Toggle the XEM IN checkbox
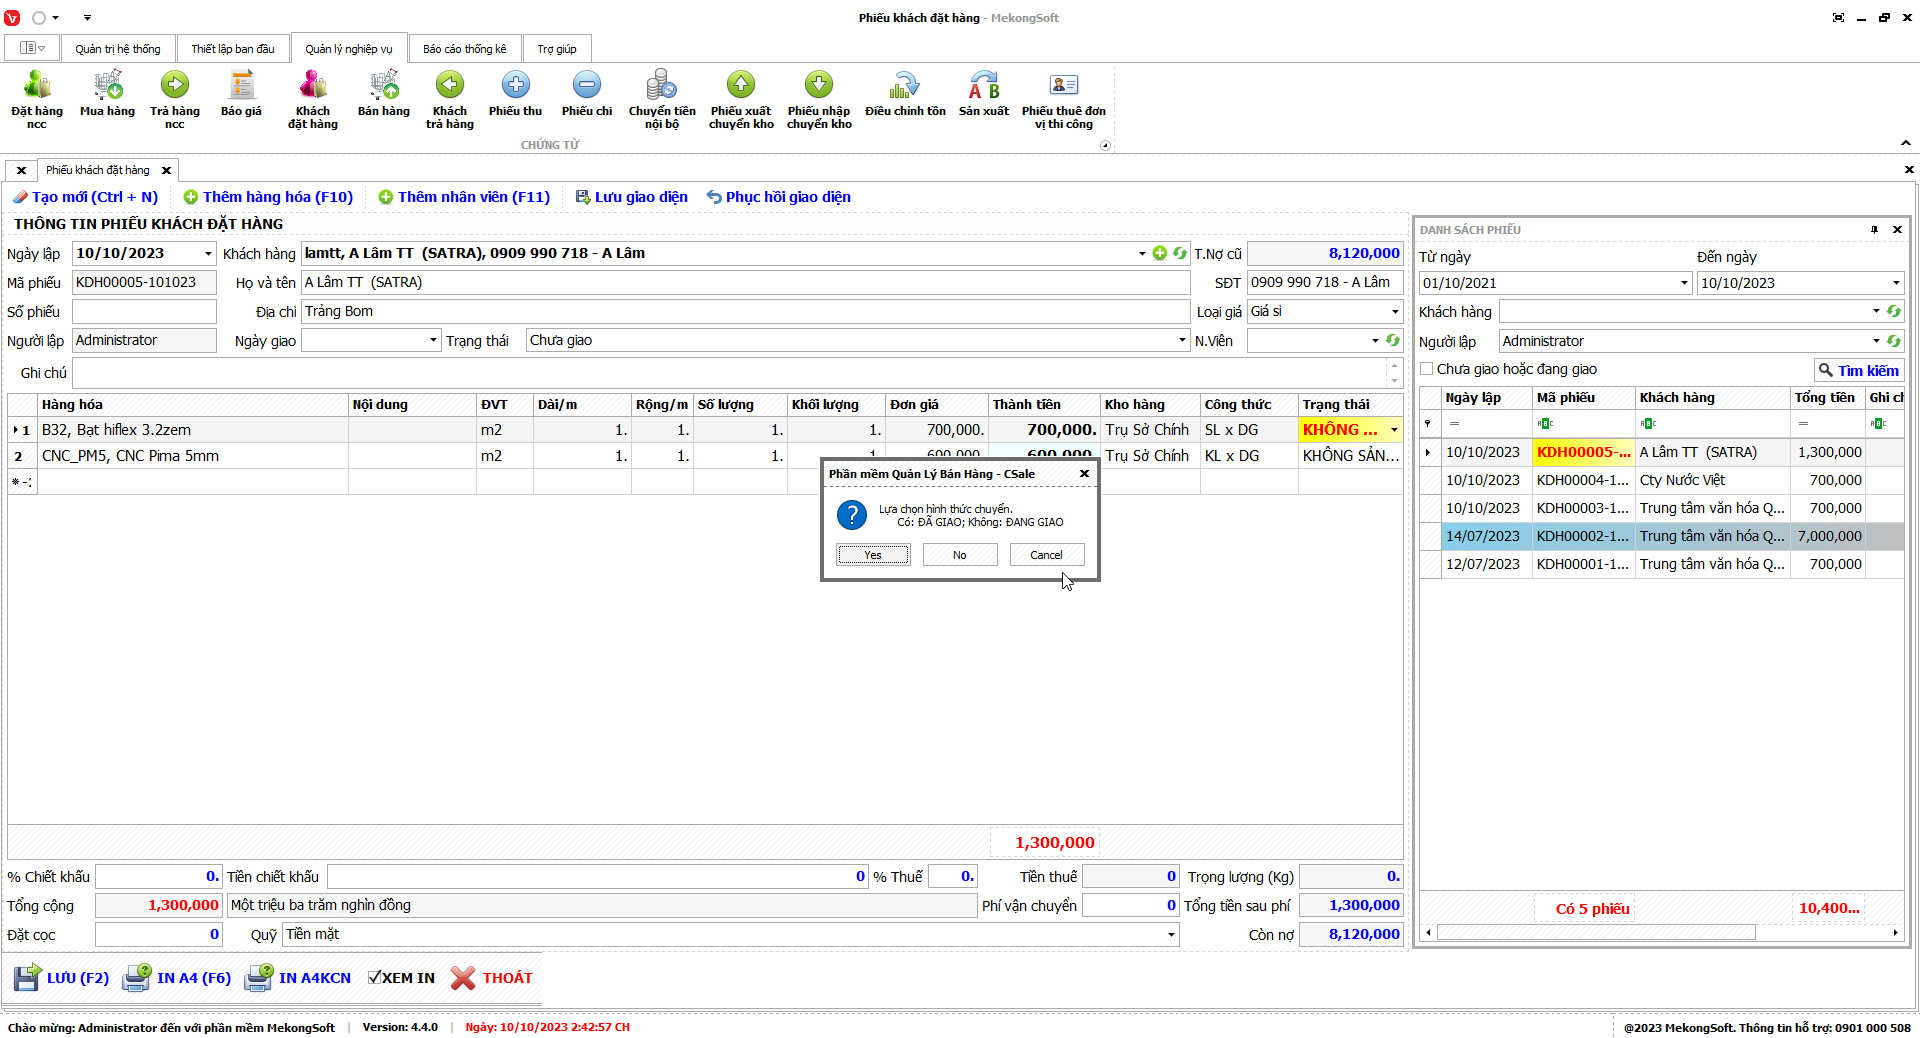 coord(375,978)
